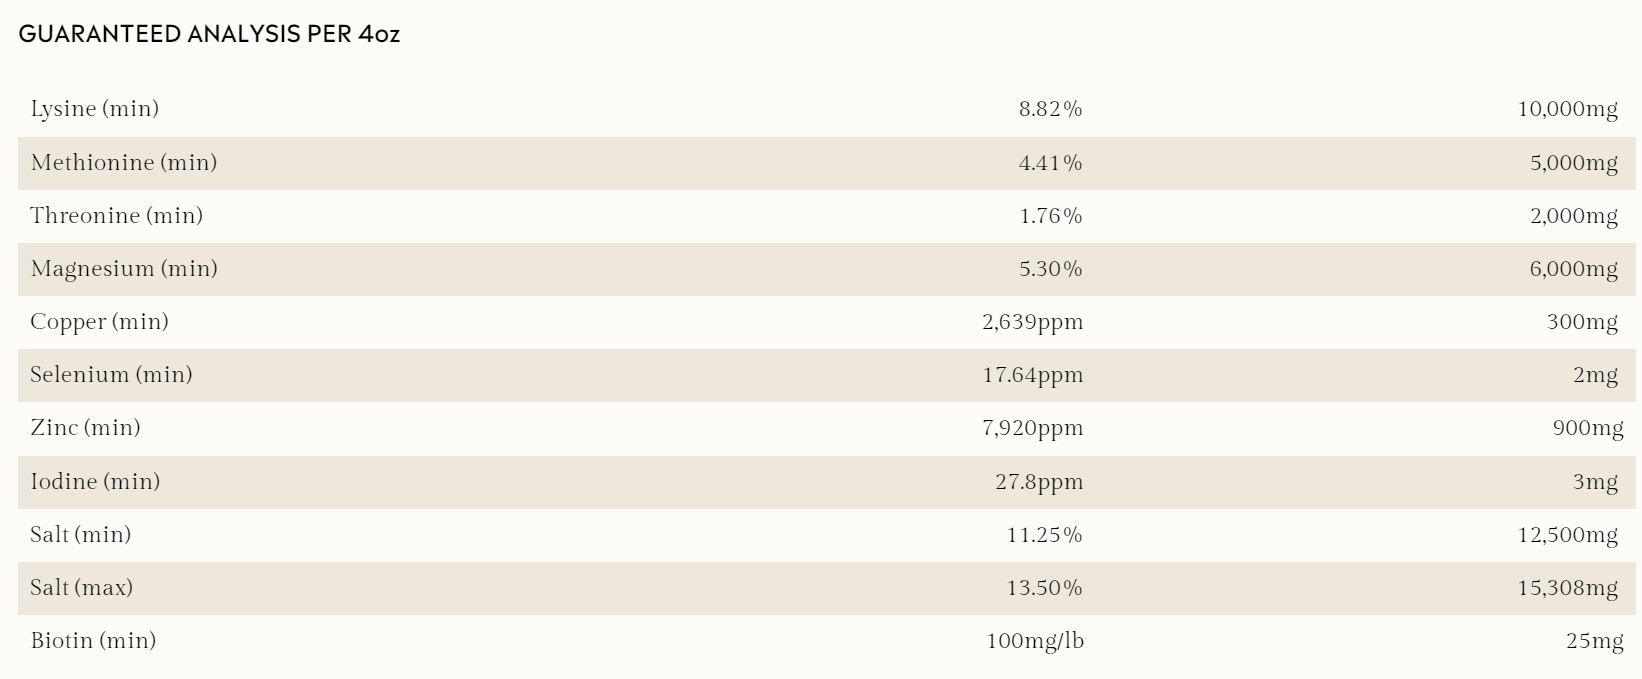The image size is (1642, 679).
Task: Click the 900mg Zinc amount
Action: 1588,428
